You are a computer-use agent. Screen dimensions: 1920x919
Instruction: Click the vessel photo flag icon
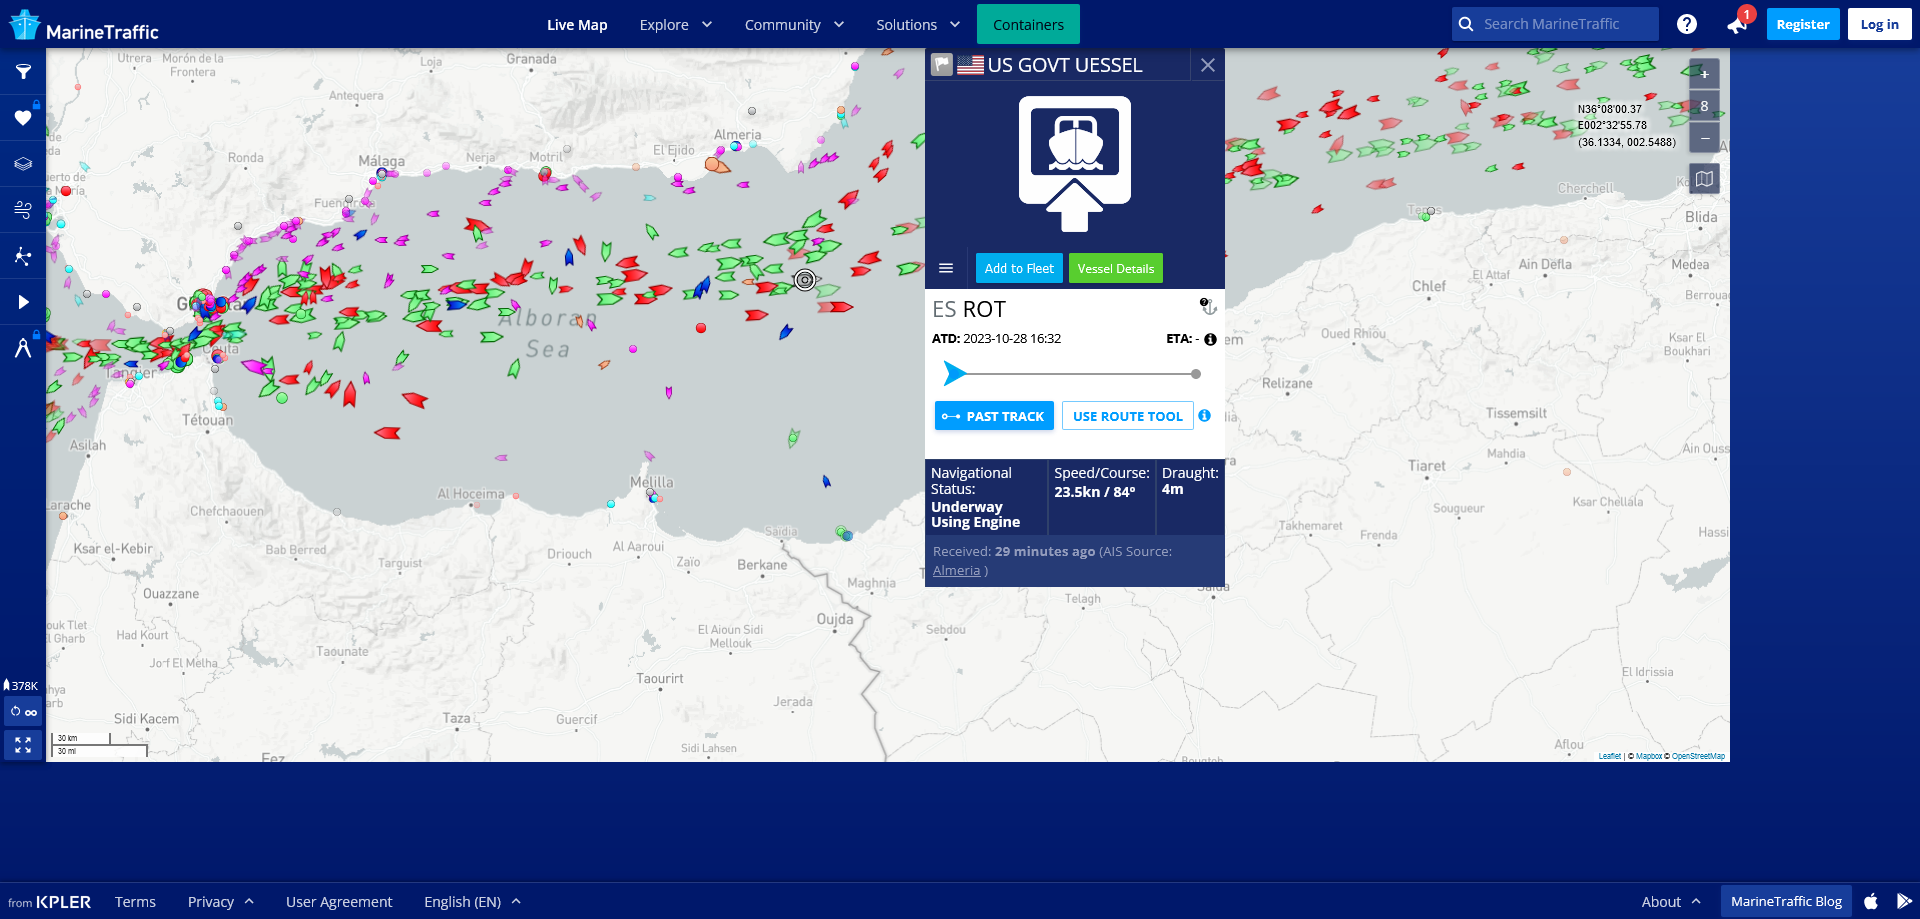tap(941, 65)
